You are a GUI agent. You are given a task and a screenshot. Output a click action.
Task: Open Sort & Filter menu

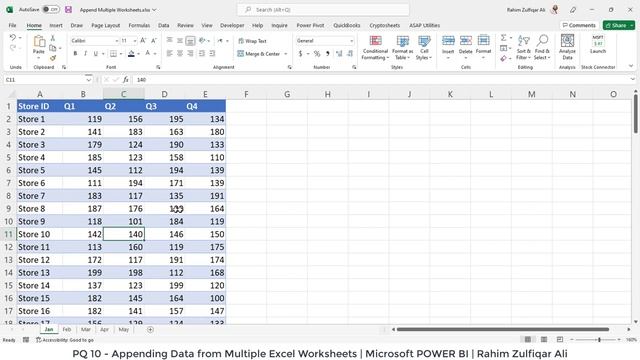523,47
